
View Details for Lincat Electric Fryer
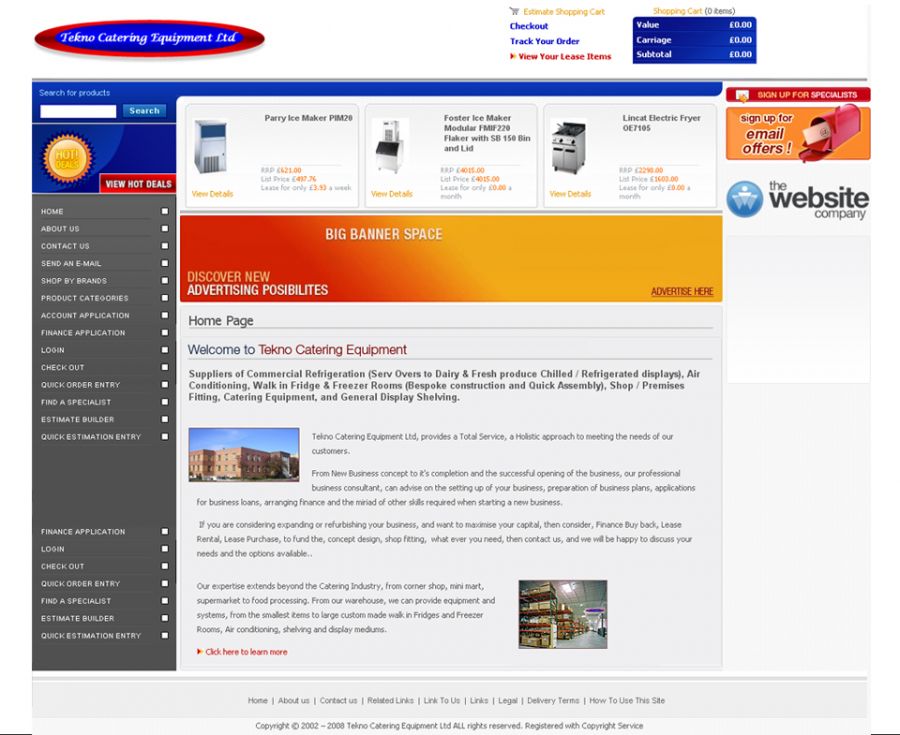click(x=570, y=194)
